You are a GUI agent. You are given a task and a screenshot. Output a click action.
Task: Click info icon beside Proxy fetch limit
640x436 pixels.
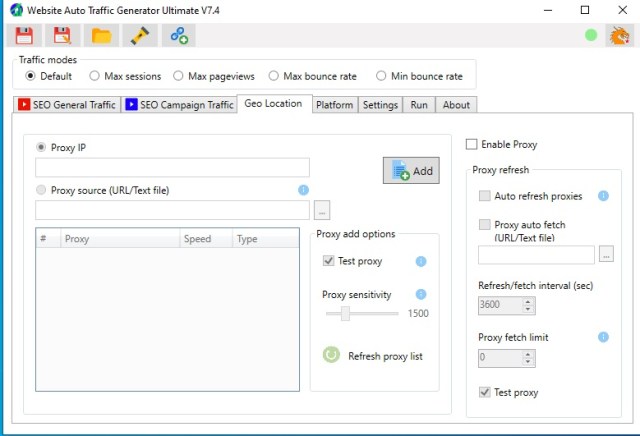[603, 337]
